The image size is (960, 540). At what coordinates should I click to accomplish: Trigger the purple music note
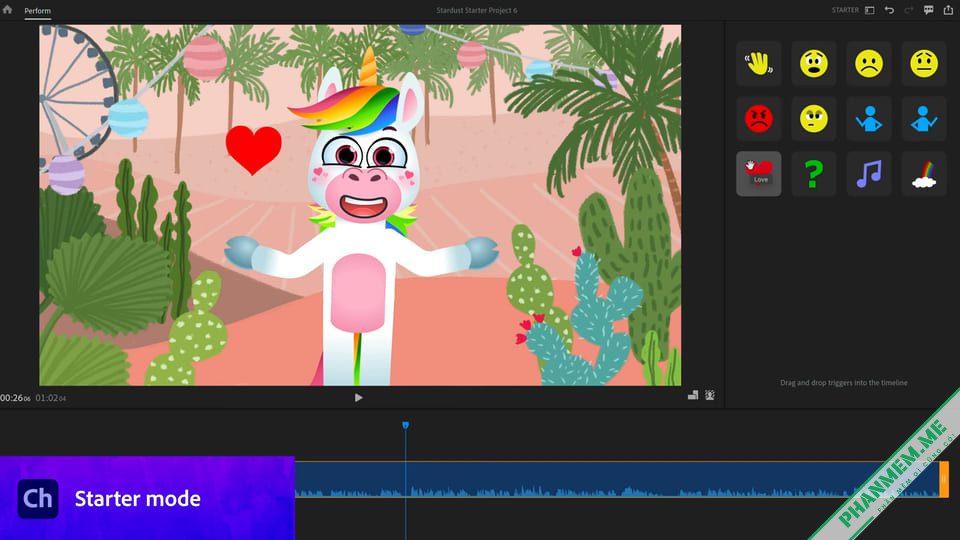coord(869,174)
